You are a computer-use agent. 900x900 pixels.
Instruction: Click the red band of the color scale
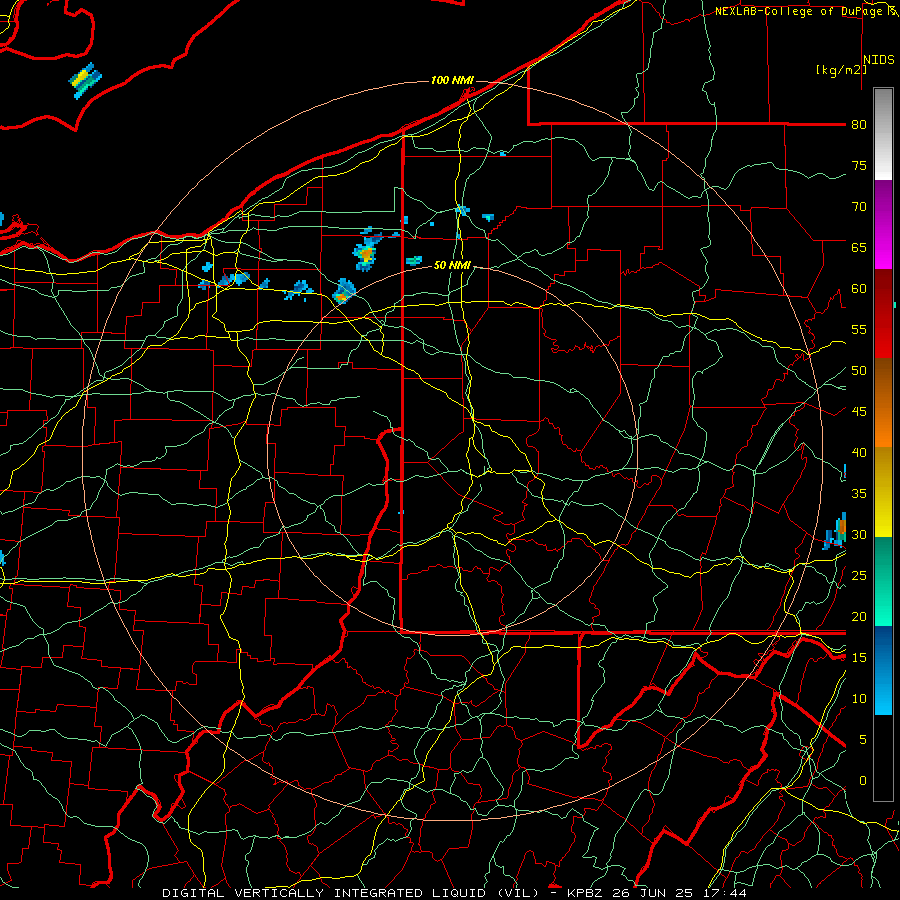(883, 313)
